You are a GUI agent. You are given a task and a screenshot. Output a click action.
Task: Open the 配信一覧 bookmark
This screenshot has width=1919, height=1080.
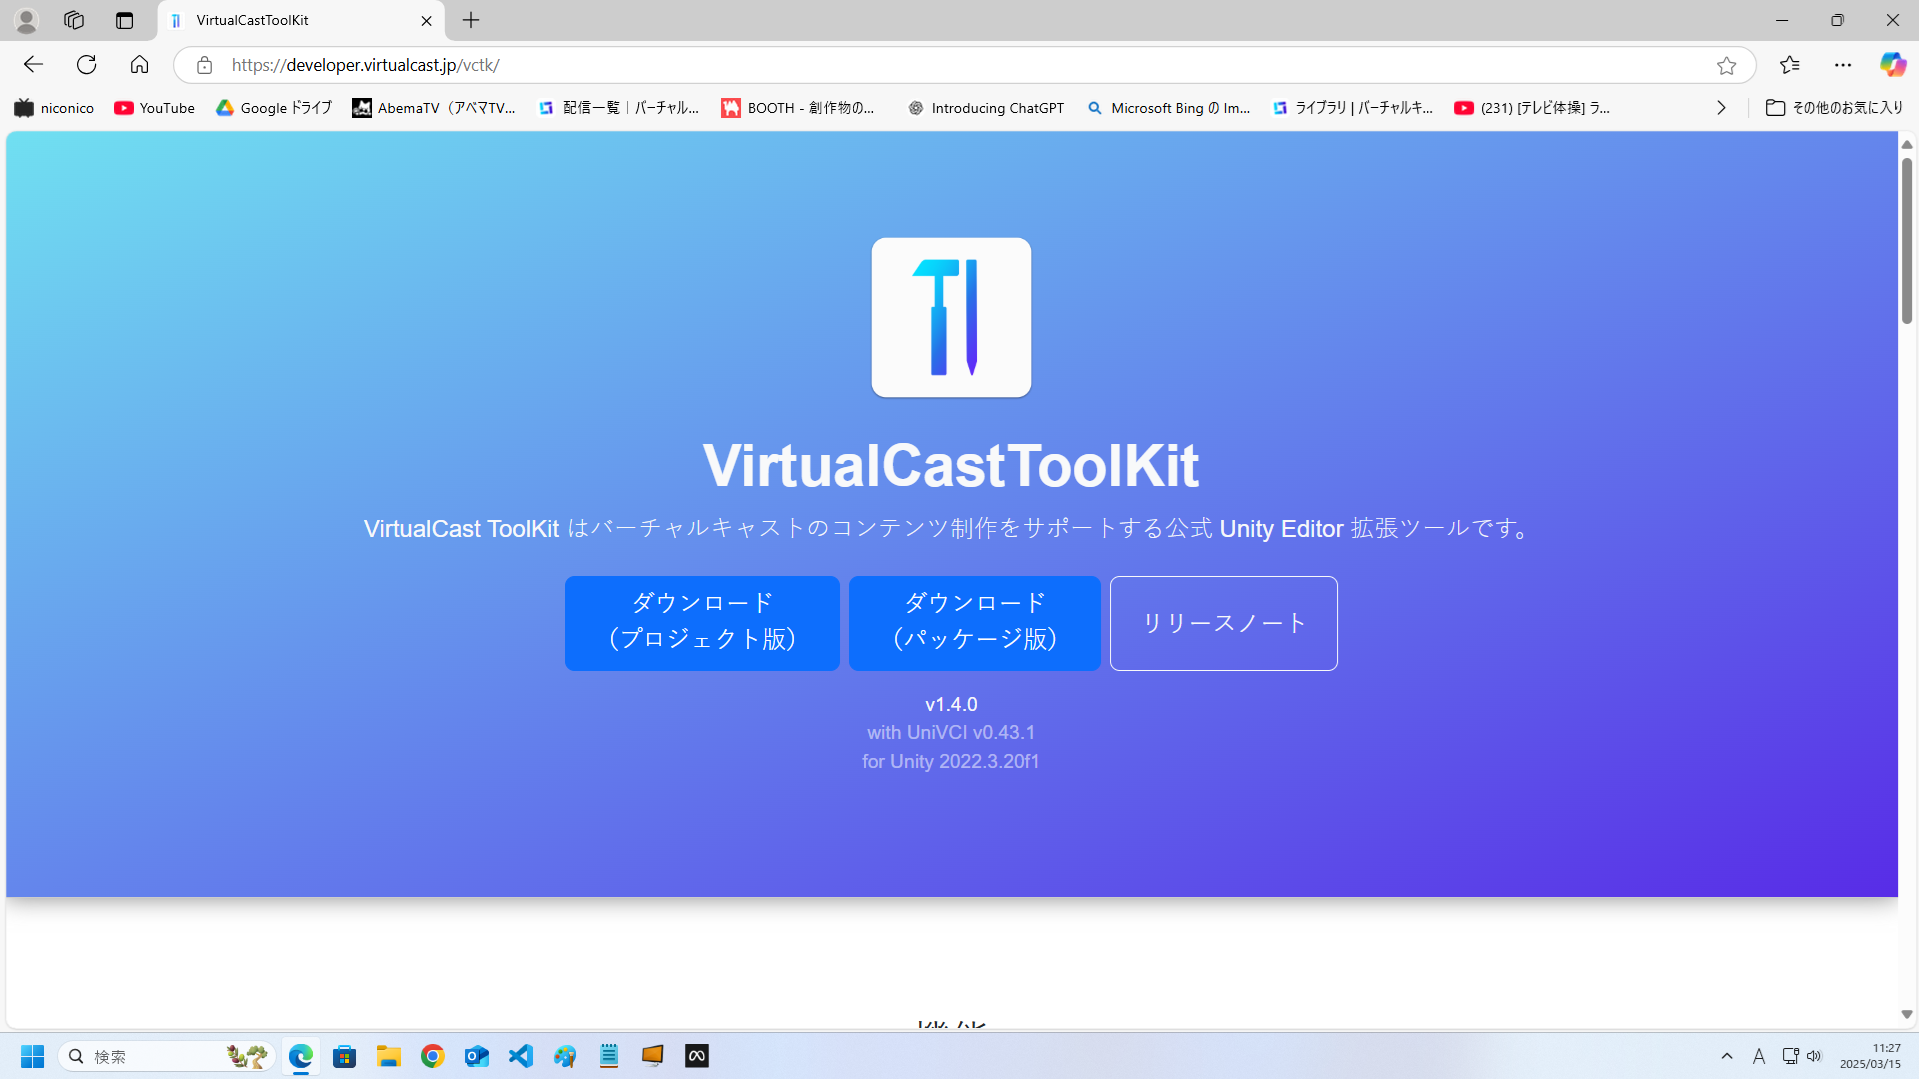pyautogui.click(x=618, y=108)
